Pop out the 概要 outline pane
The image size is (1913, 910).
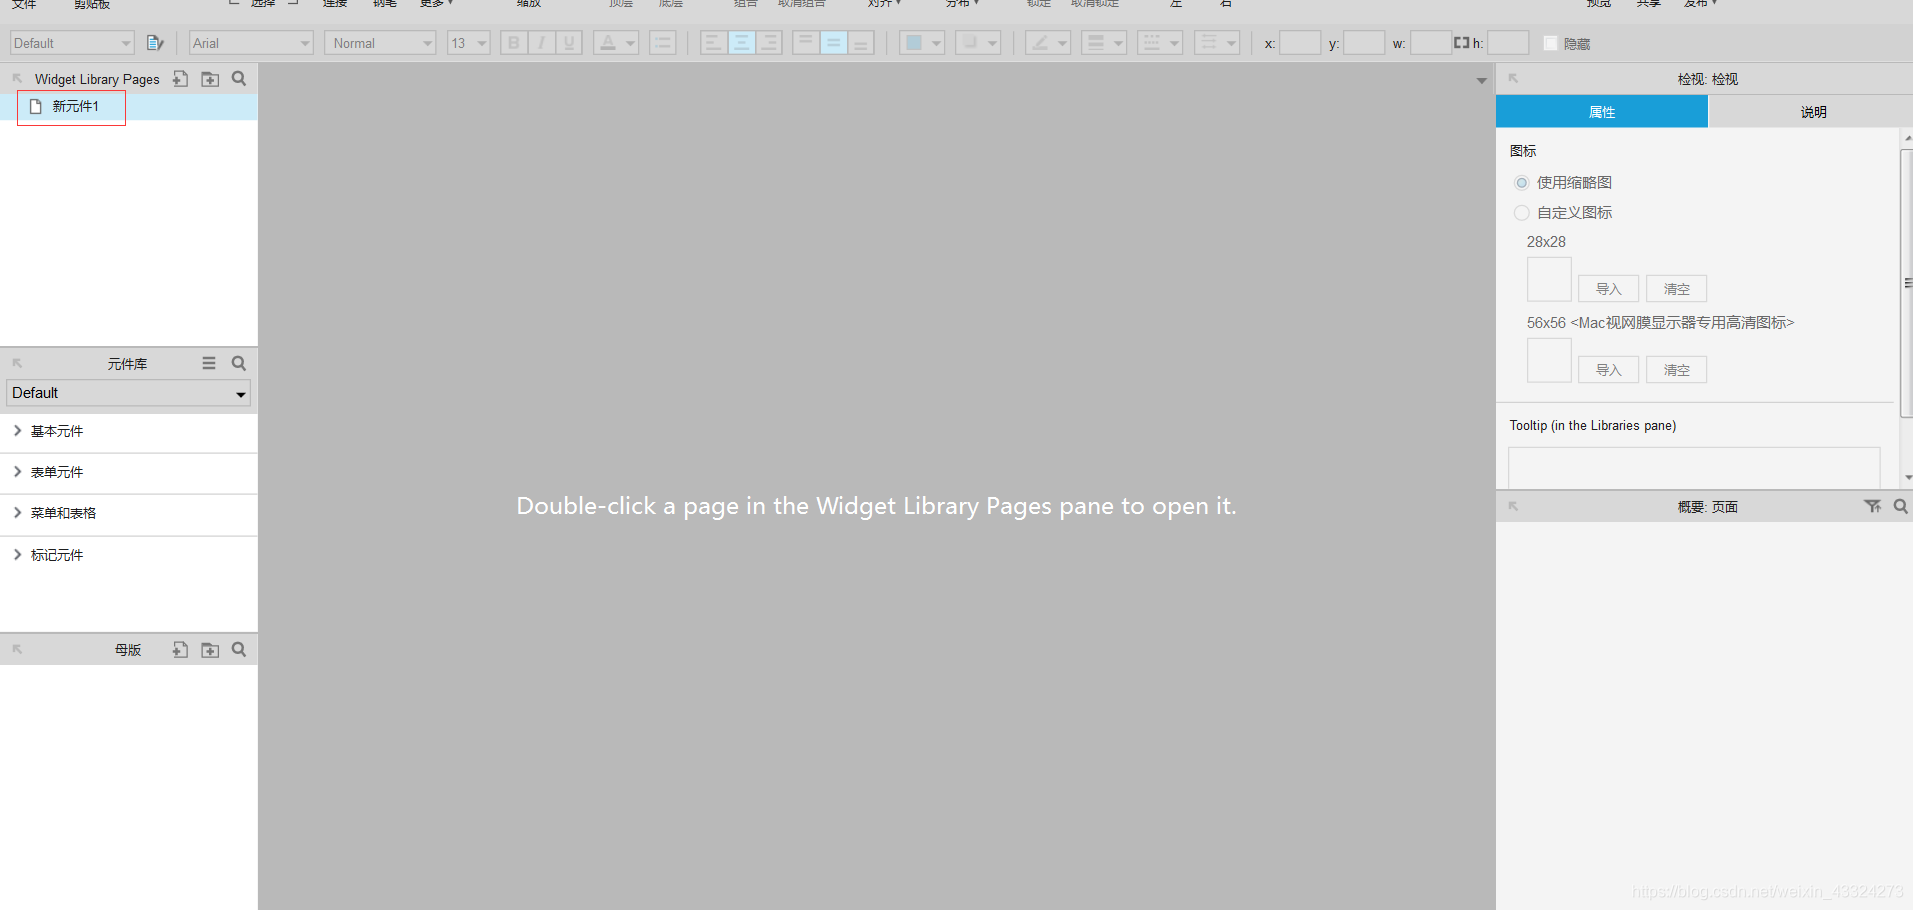click(x=1514, y=507)
